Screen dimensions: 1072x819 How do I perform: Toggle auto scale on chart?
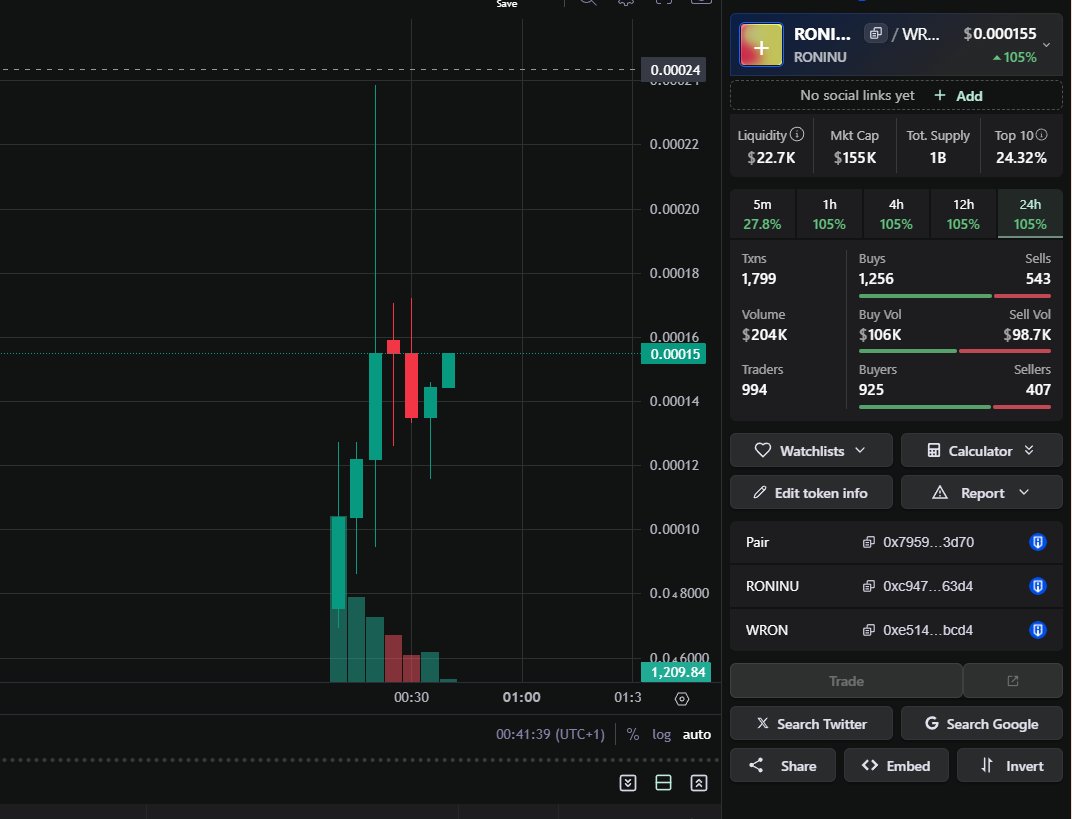click(x=697, y=734)
